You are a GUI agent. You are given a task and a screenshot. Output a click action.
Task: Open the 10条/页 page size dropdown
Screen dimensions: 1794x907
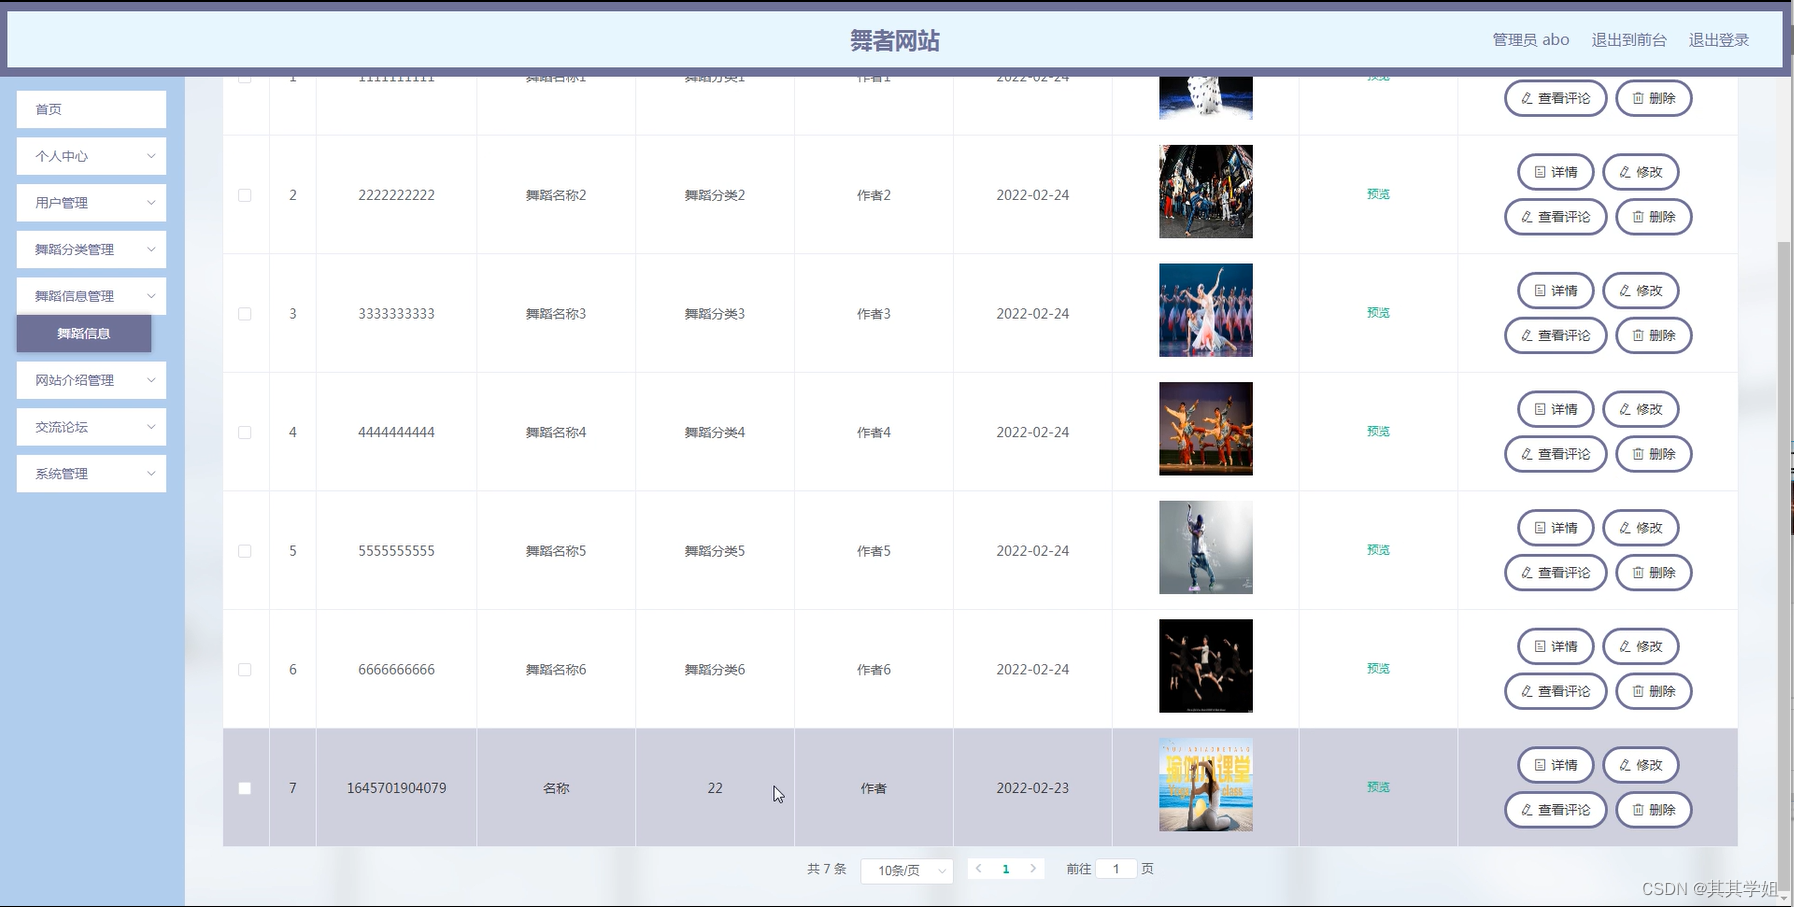[x=905, y=870]
